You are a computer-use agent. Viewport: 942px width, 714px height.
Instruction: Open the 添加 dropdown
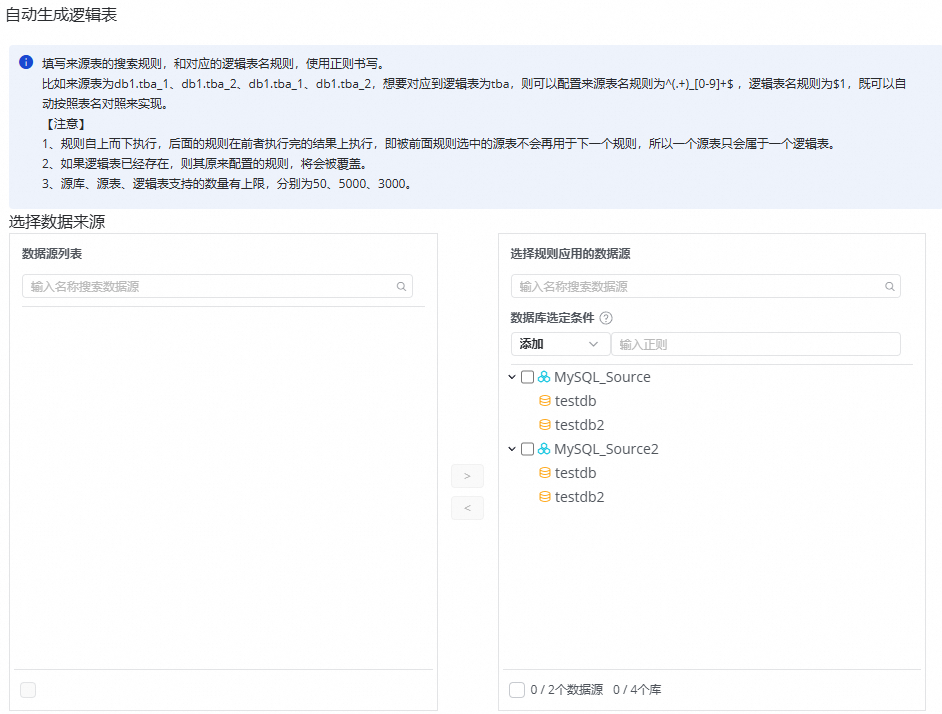[559, 343]
